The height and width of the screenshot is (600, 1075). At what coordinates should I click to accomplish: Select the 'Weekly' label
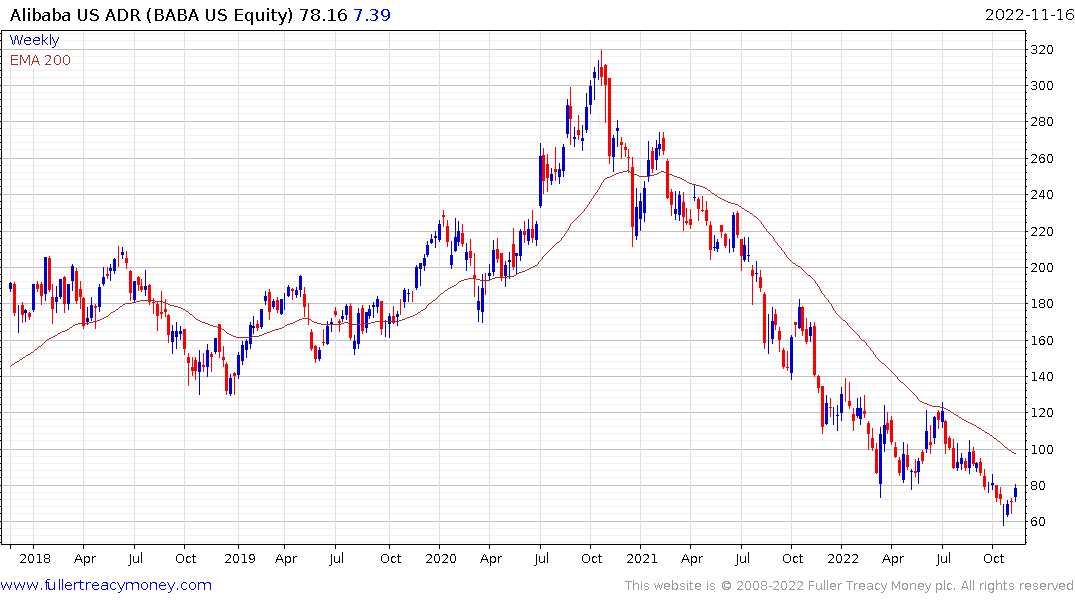point(34,40)
